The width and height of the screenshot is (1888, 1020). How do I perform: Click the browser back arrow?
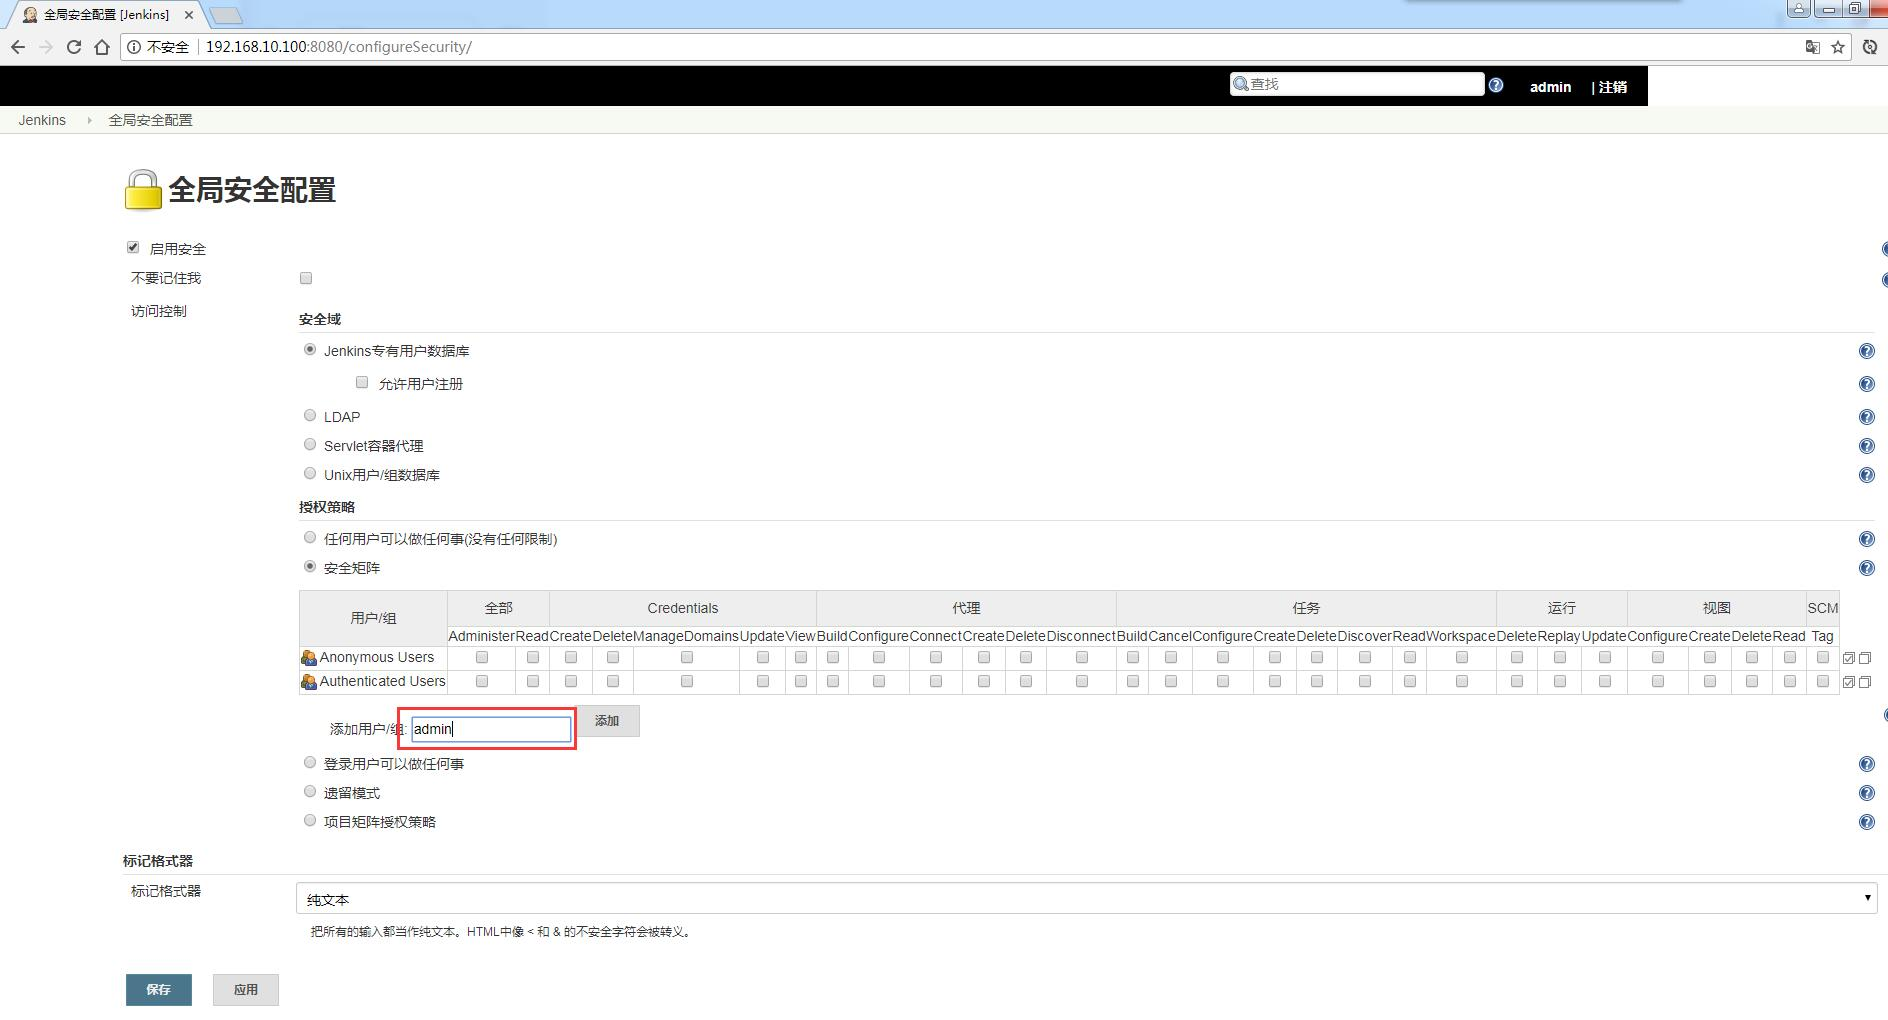coord(17,47)
